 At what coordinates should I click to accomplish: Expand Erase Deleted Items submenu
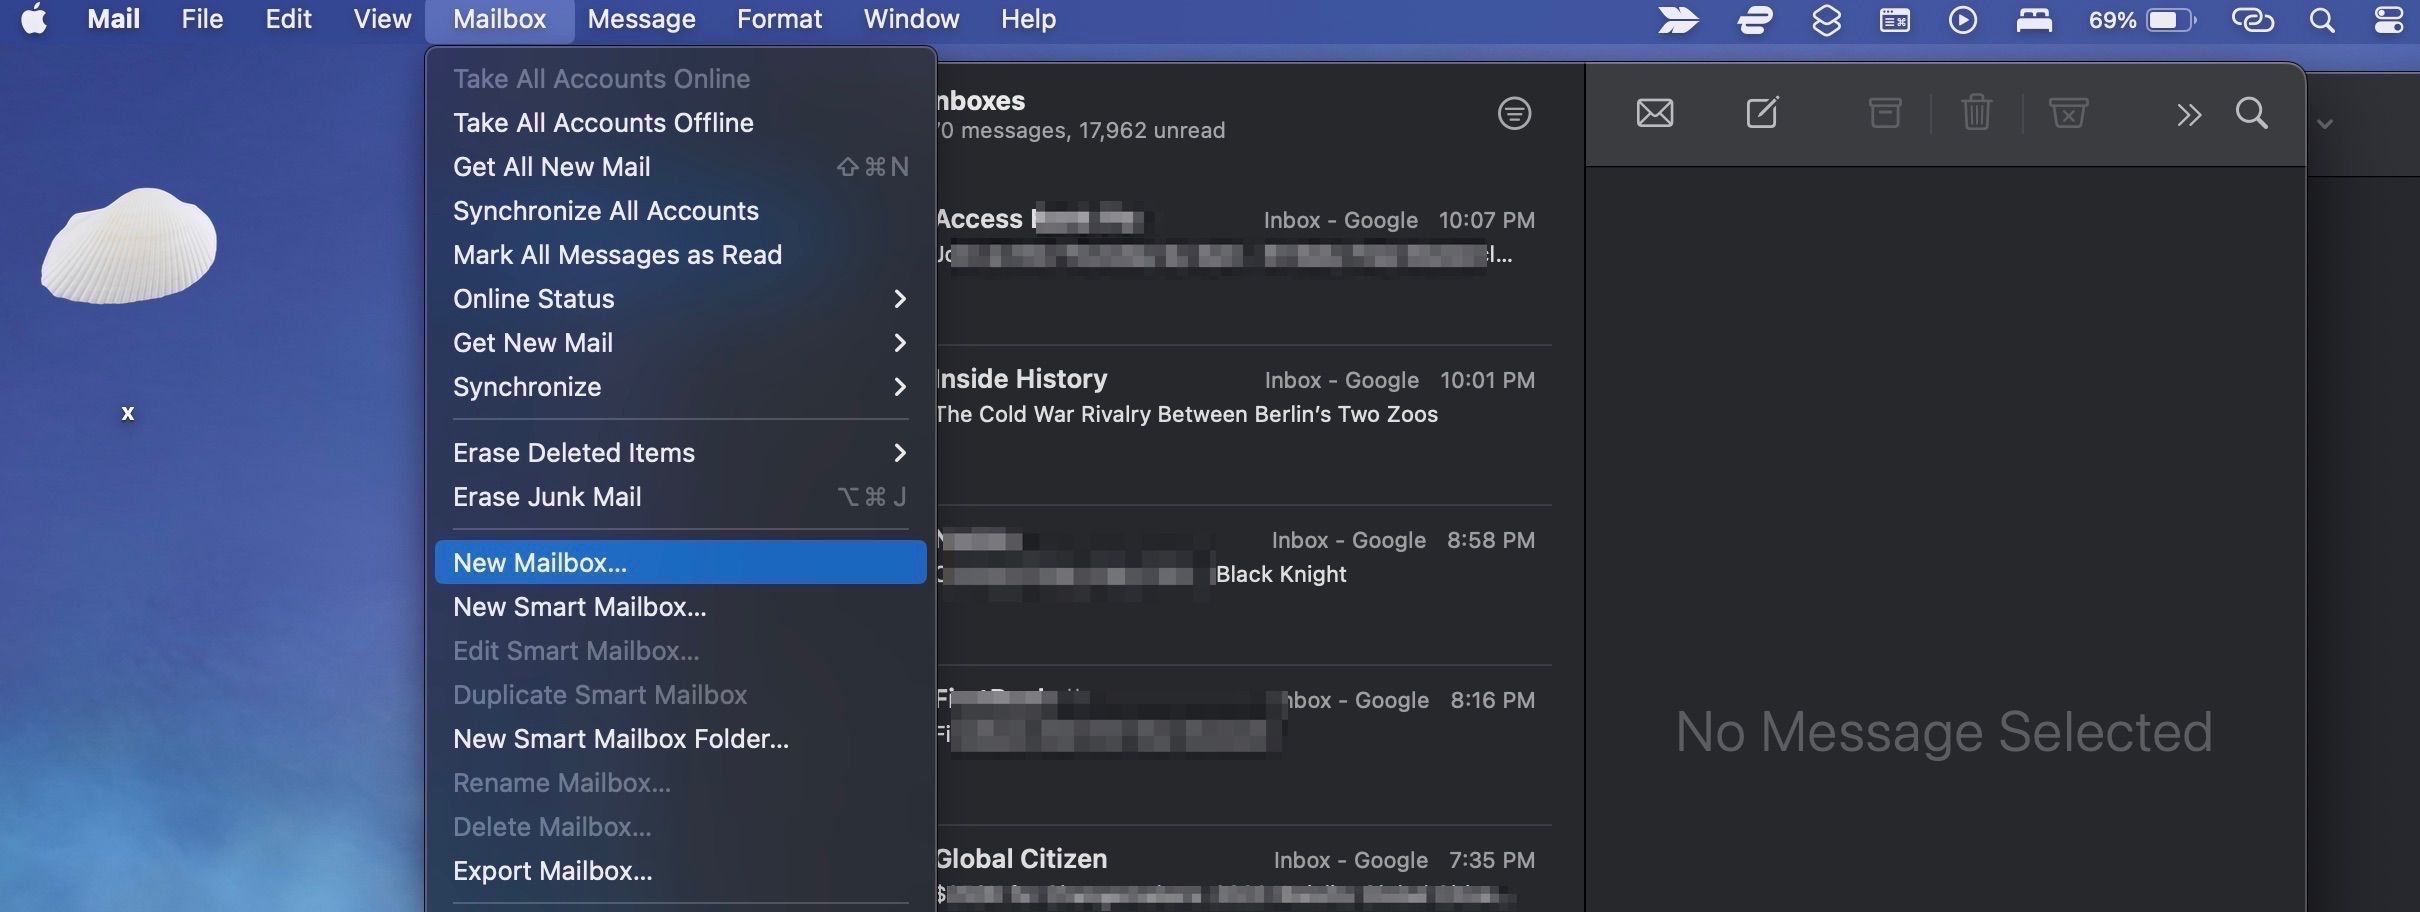tap(680, 453)
